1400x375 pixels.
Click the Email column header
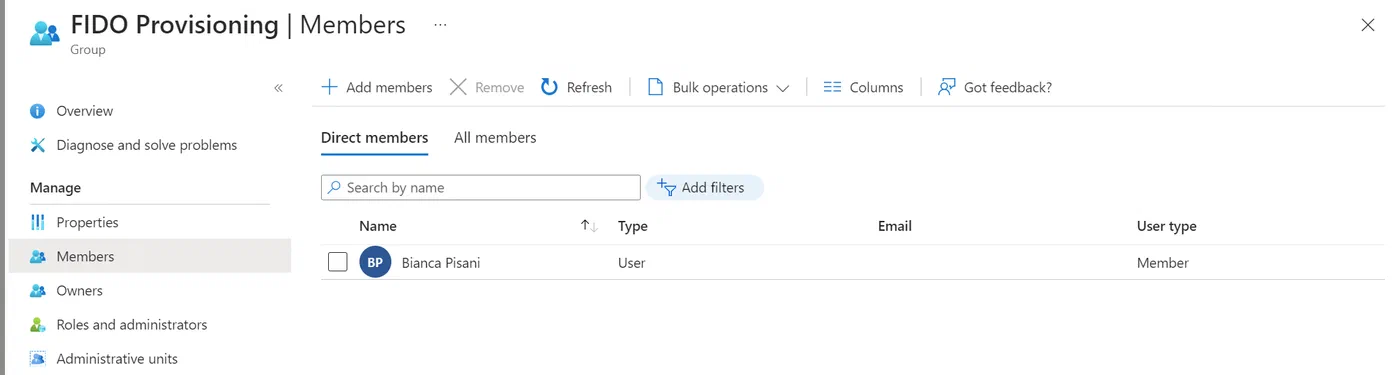pos(895,226)
